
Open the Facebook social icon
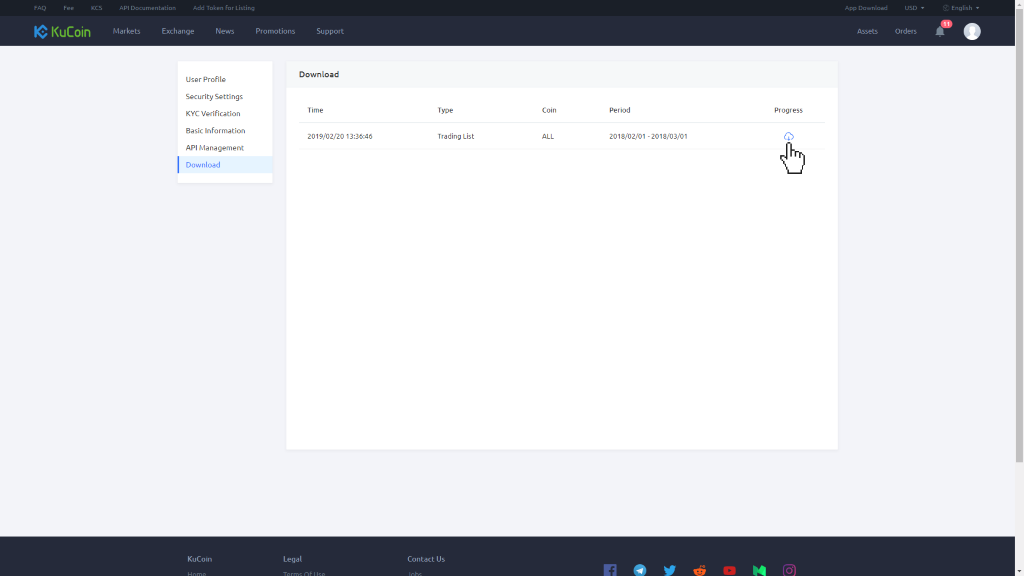[610, 570]
